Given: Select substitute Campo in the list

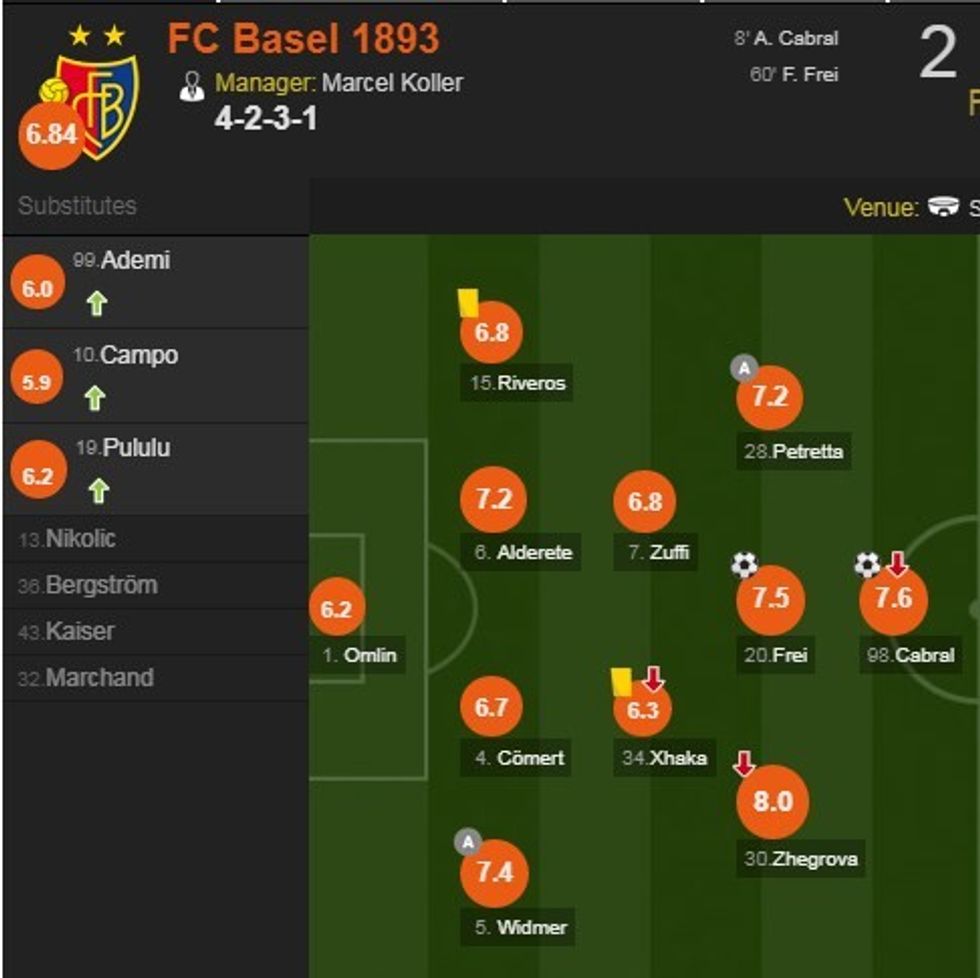Looking at the screenshot, I should [x=138, y=355].
